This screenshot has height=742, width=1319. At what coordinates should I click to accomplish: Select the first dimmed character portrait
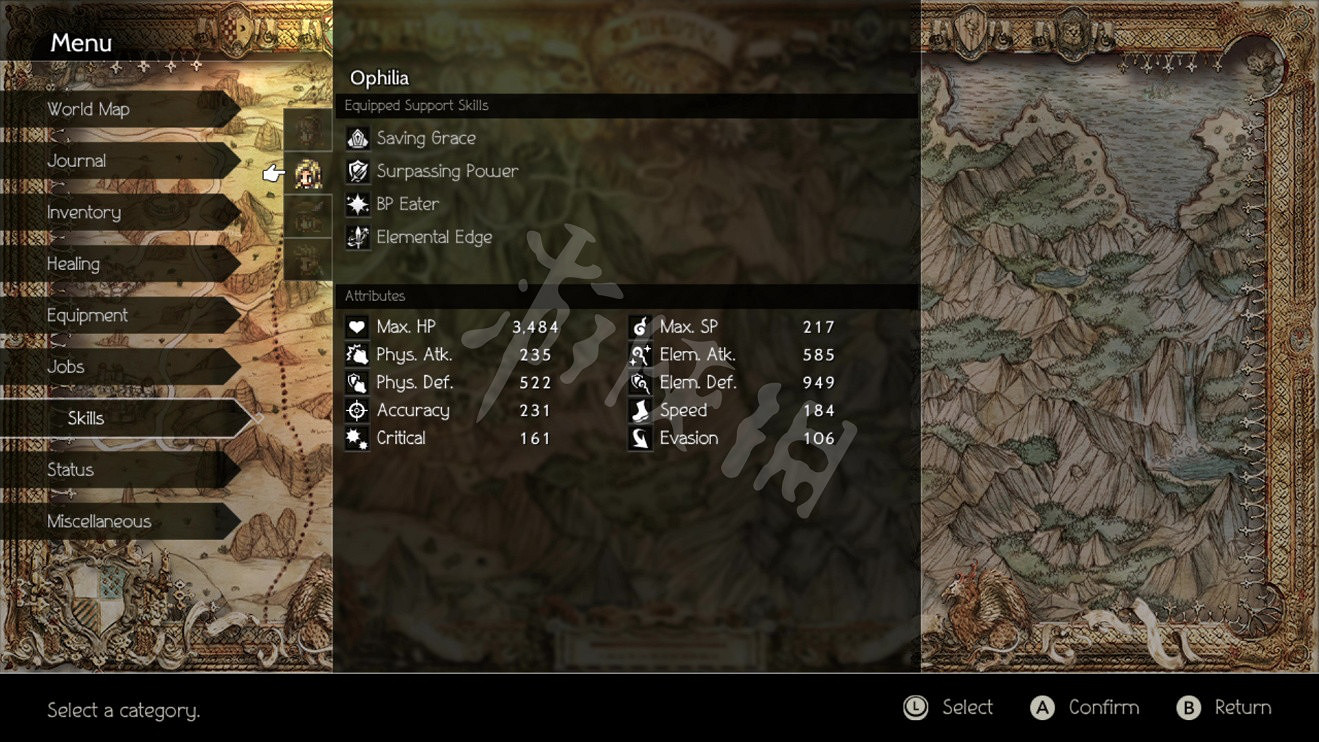tap(308, 129)
